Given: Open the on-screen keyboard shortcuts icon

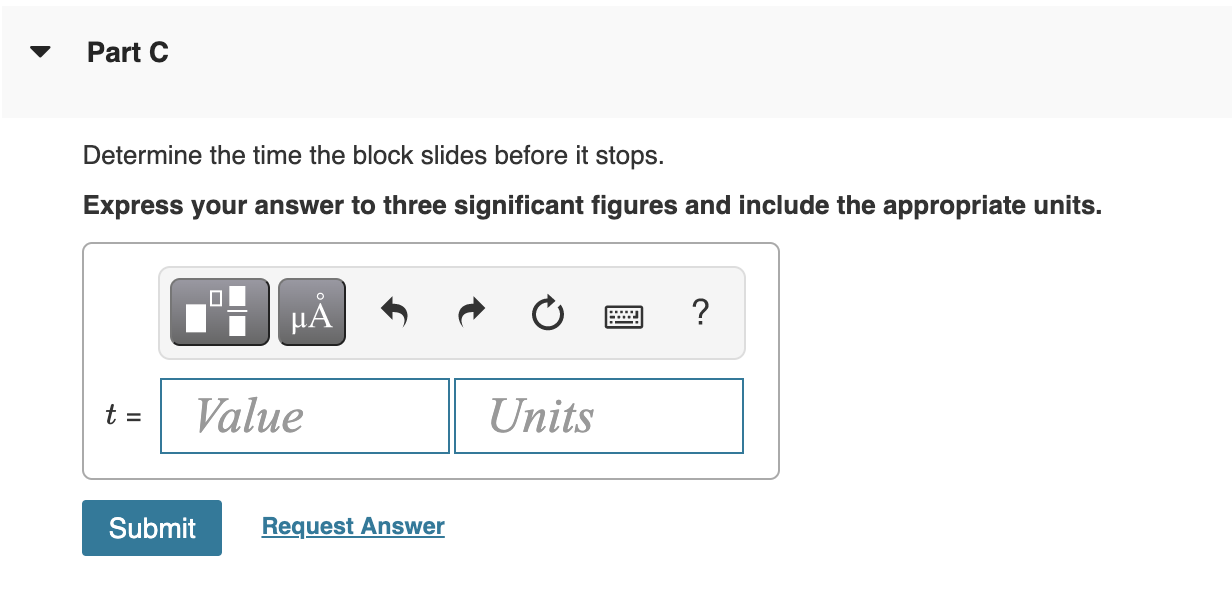Looking at the screenshot, I should (624, 312).
